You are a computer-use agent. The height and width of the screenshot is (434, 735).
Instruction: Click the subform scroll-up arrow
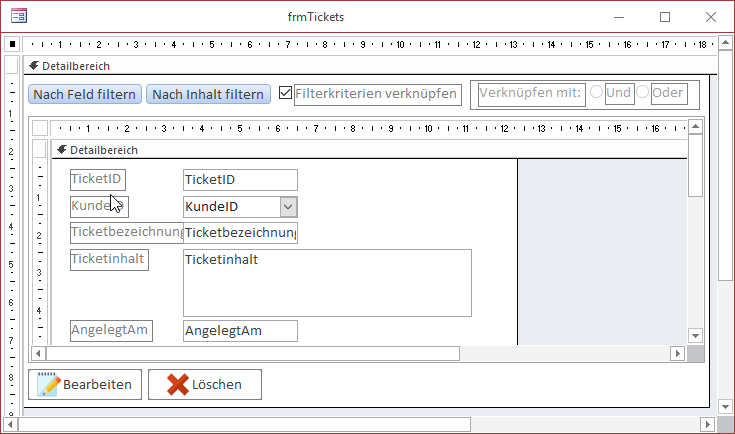pos(696,127)
